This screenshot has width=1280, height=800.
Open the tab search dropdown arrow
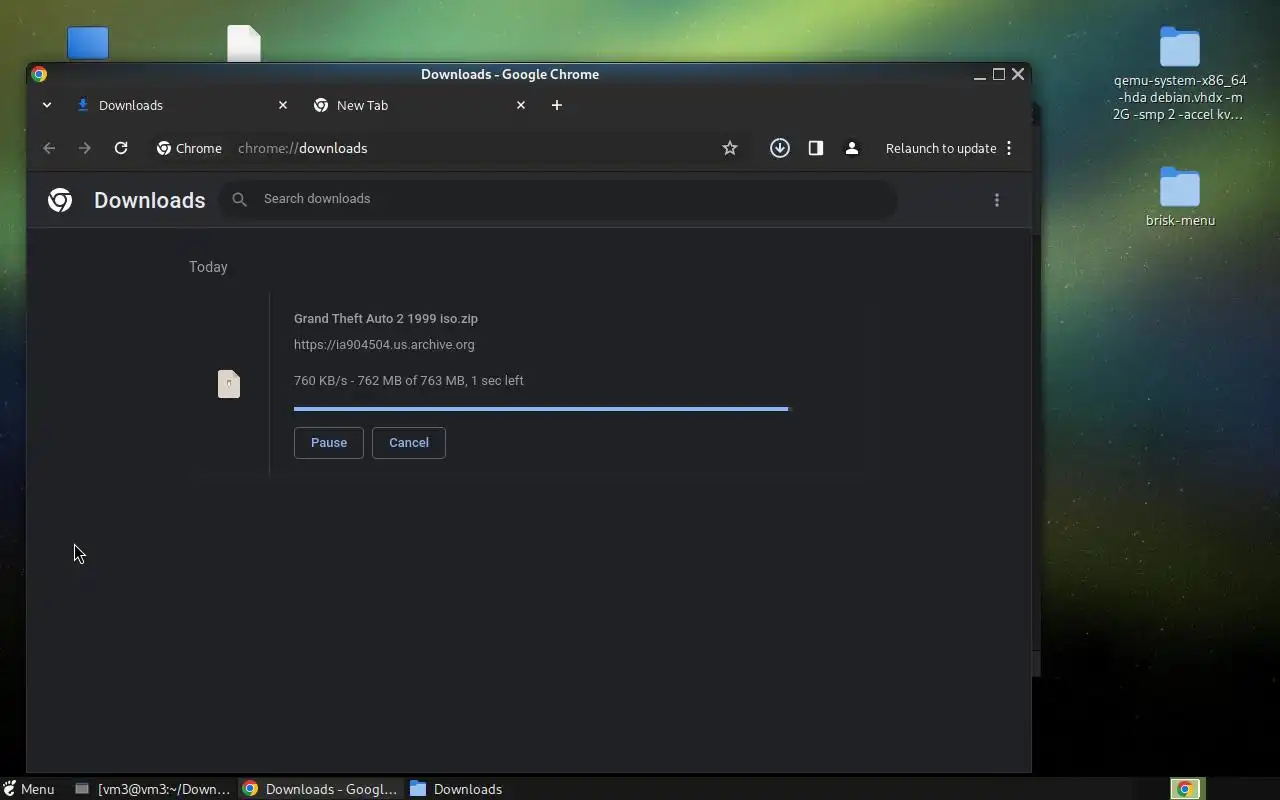coord(47,105)
